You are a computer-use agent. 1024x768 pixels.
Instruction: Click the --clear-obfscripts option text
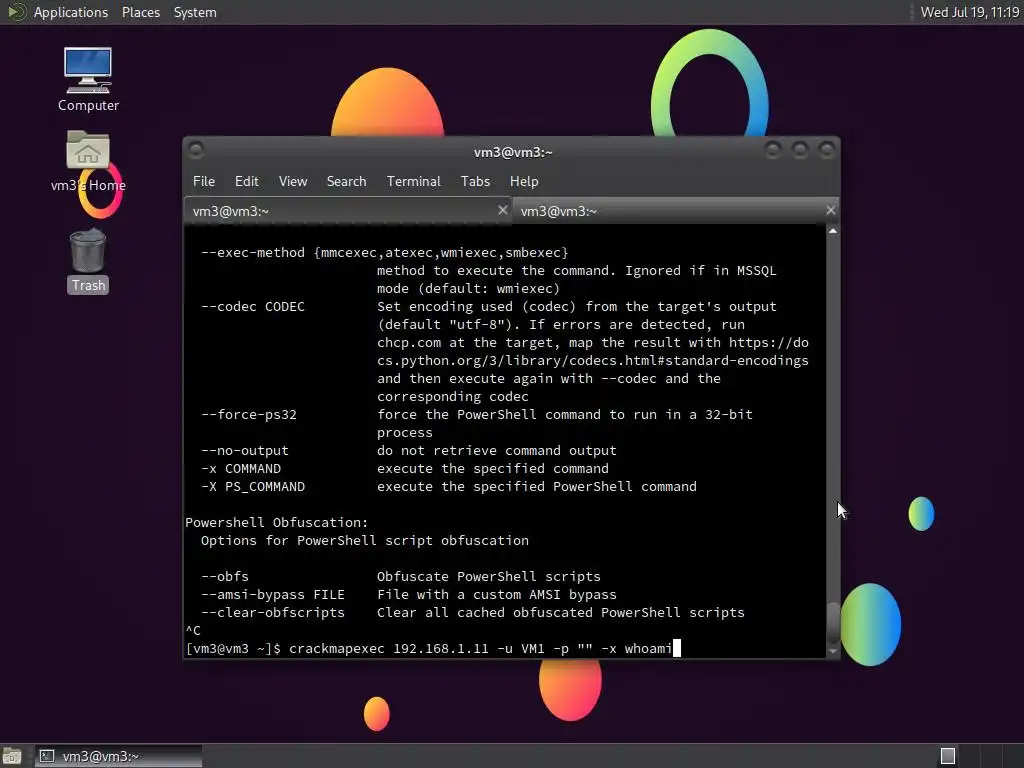click(272, 613)
